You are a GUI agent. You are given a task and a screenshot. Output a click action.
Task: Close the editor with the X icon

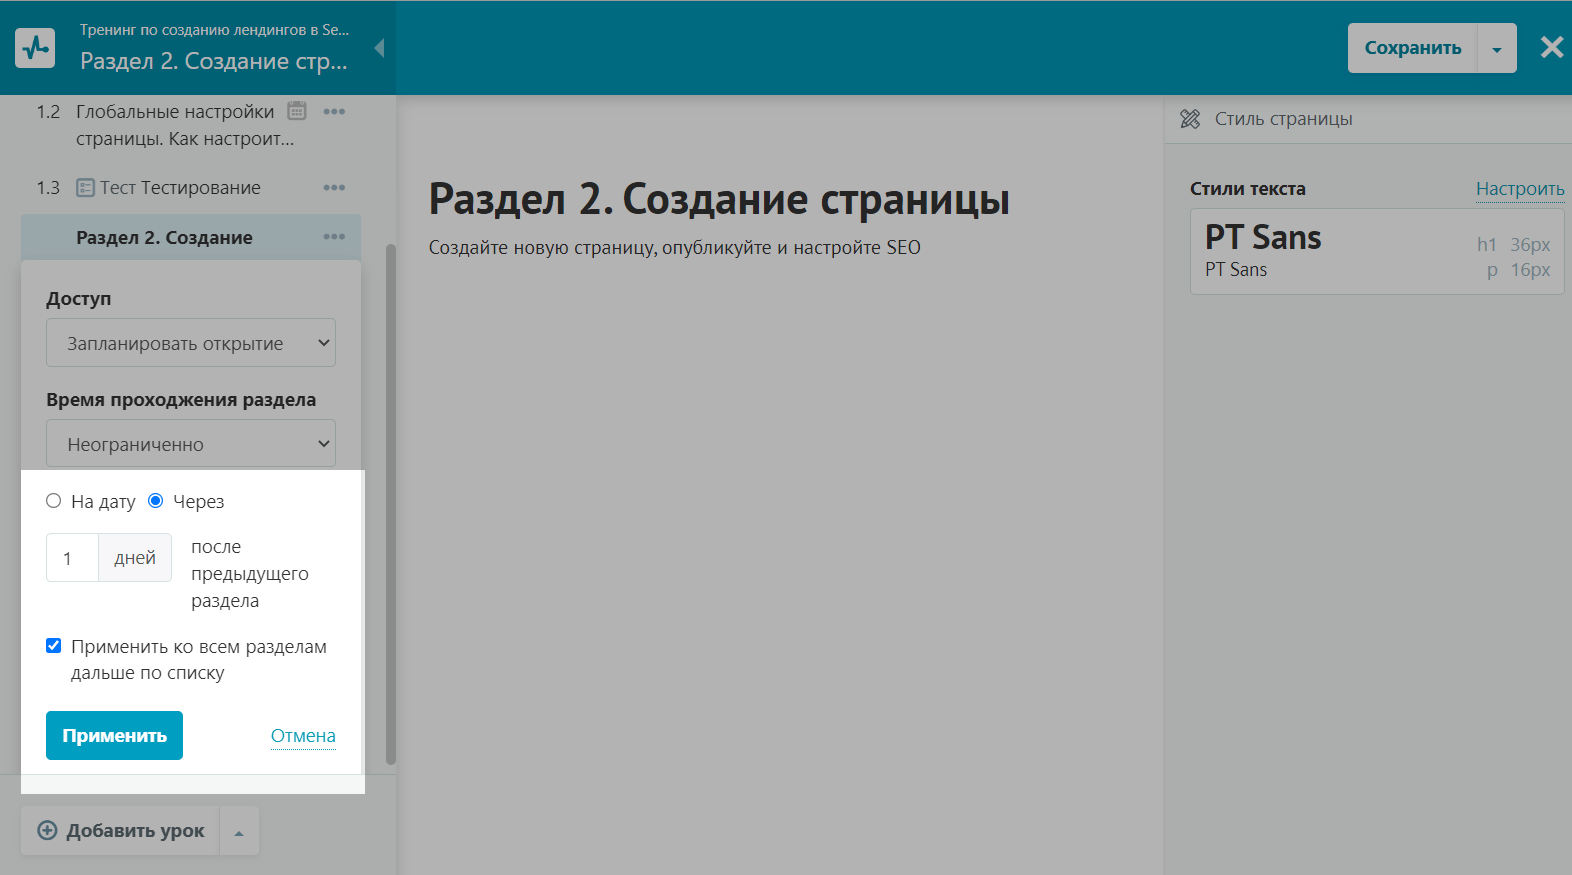click(x=1551, y=48)
